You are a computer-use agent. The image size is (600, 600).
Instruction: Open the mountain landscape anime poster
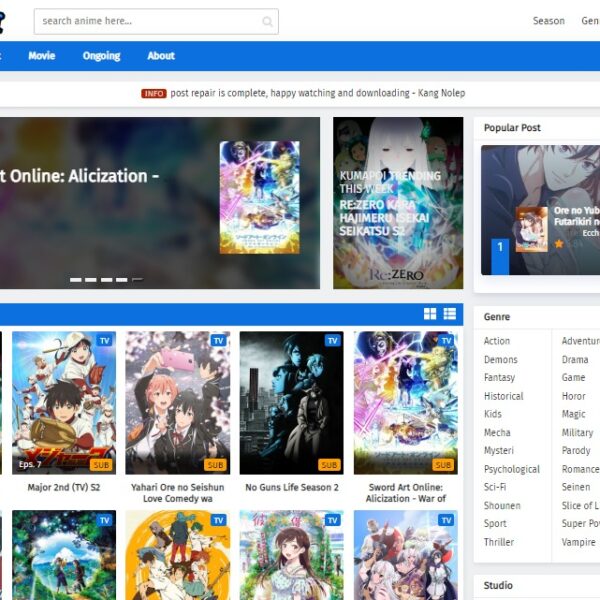[x=64, y=555]
